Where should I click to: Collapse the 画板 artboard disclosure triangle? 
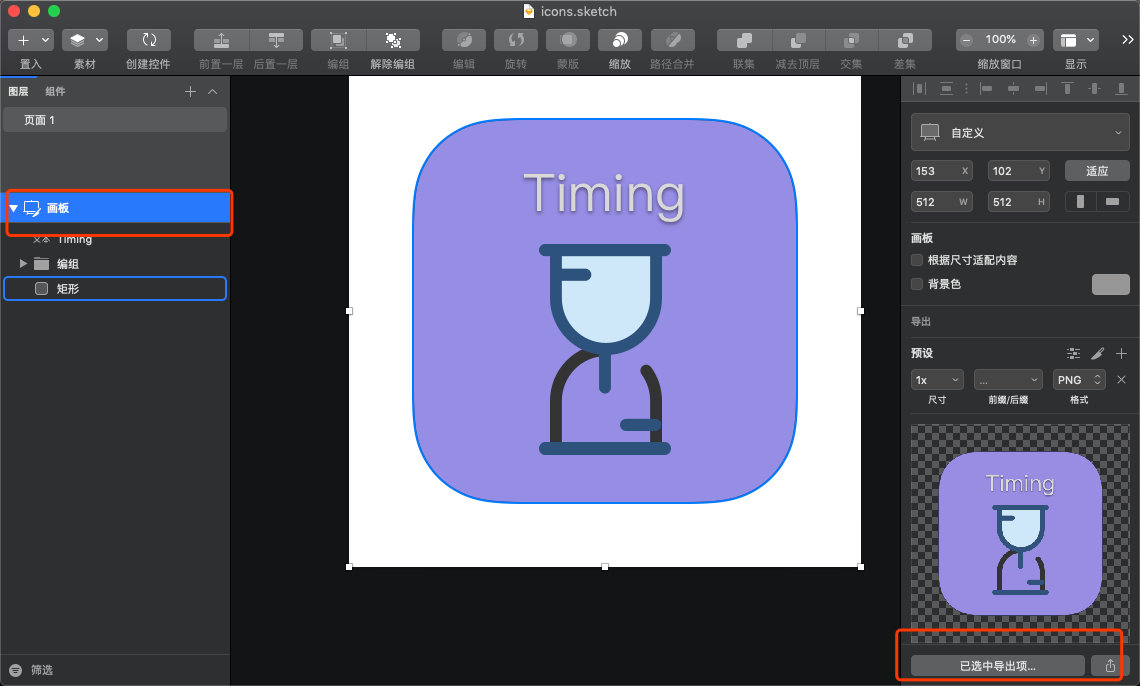[x=13, y=208]
